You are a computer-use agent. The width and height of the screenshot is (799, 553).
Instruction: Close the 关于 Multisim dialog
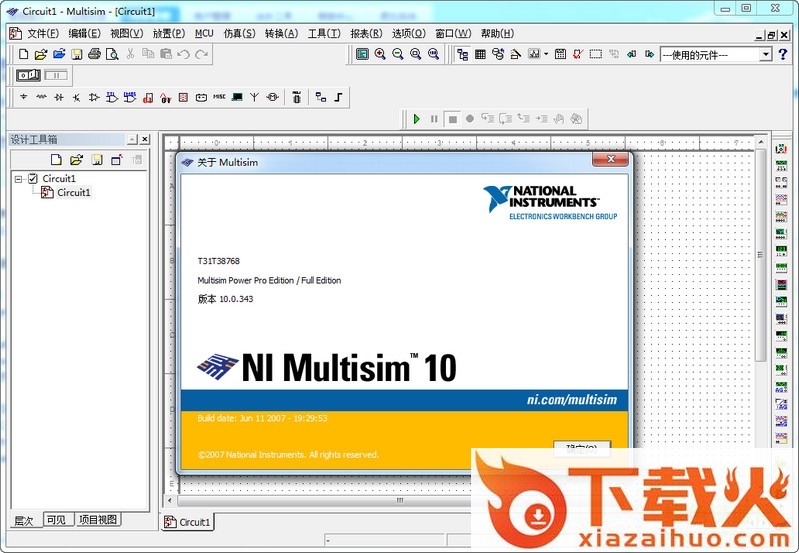pos(611,159)
